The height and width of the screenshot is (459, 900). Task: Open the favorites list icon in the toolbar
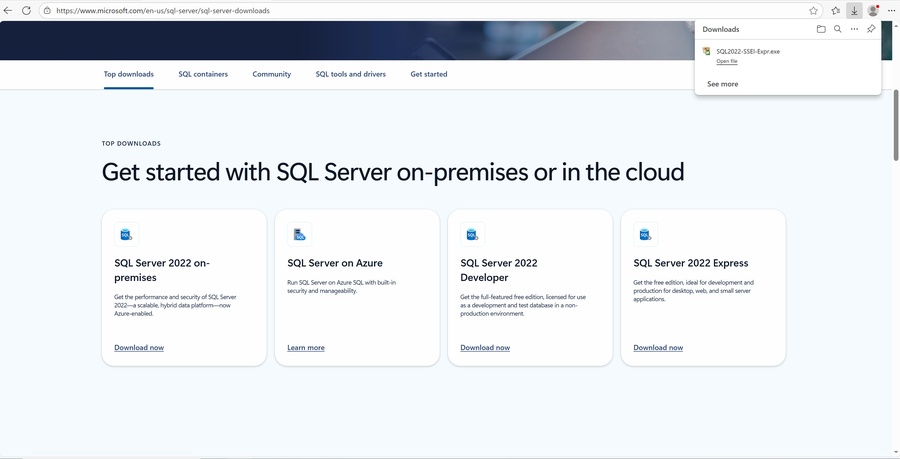[836, 10]
